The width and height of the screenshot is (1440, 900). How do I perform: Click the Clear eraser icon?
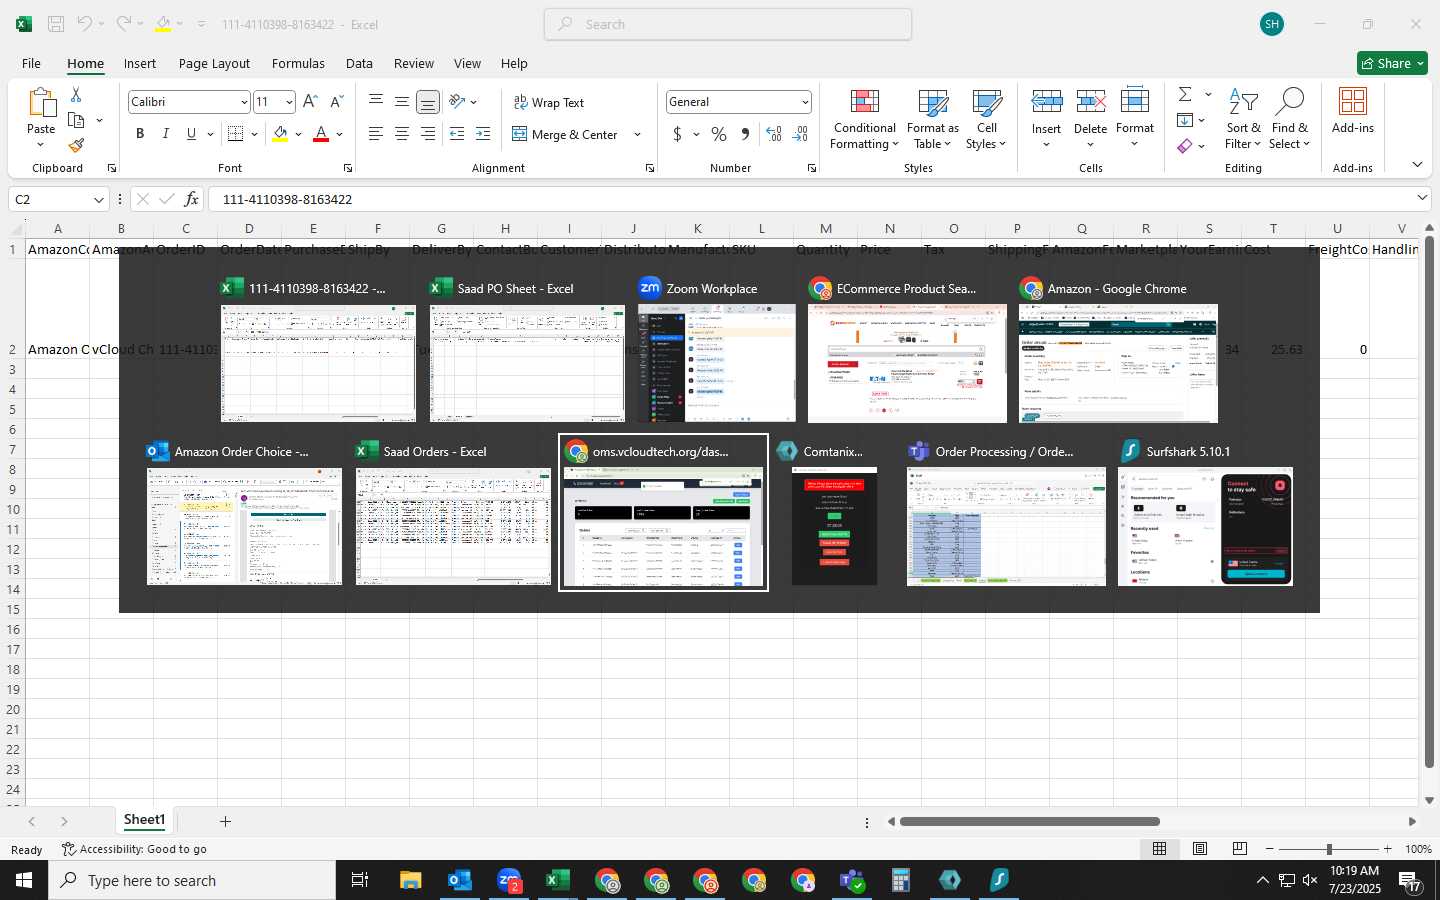[x=1185, y=146]
